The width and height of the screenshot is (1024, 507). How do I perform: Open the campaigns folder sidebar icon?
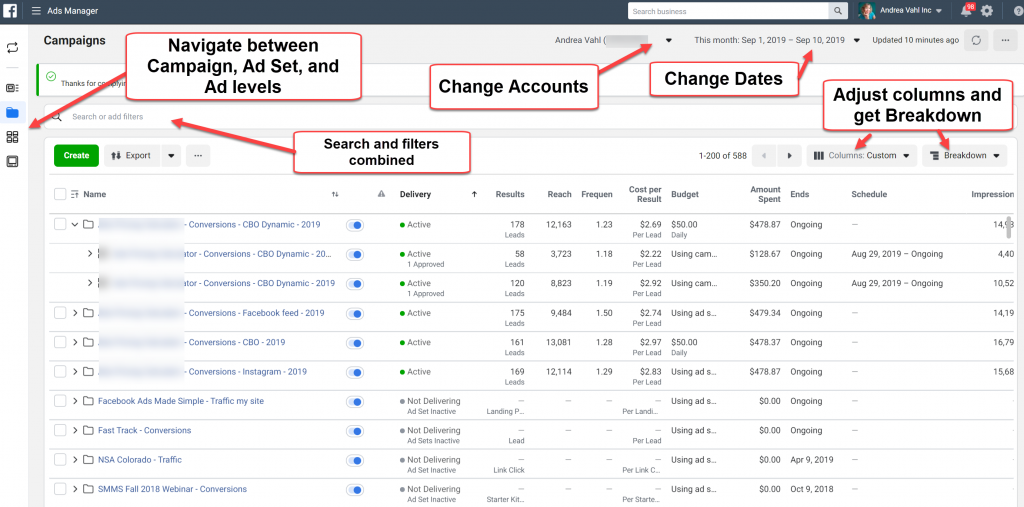point(12,113)
